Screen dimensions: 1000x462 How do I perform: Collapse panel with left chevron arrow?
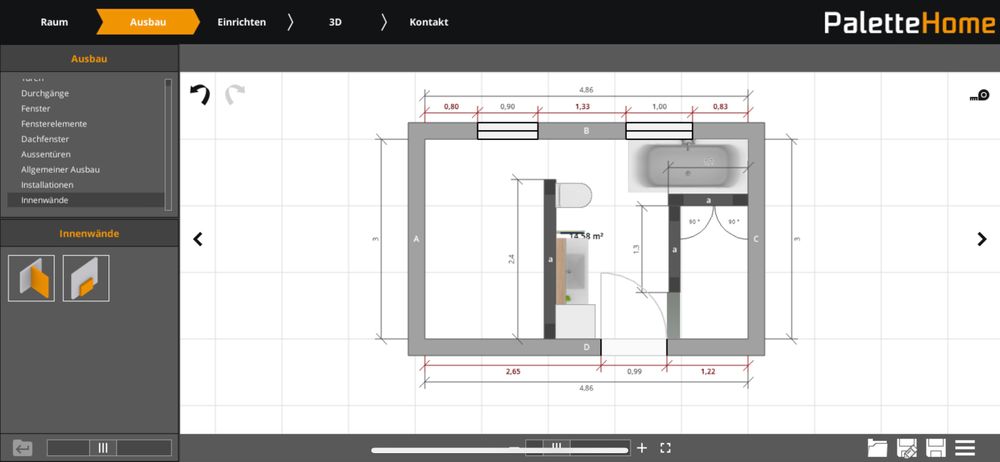[198, 239]
